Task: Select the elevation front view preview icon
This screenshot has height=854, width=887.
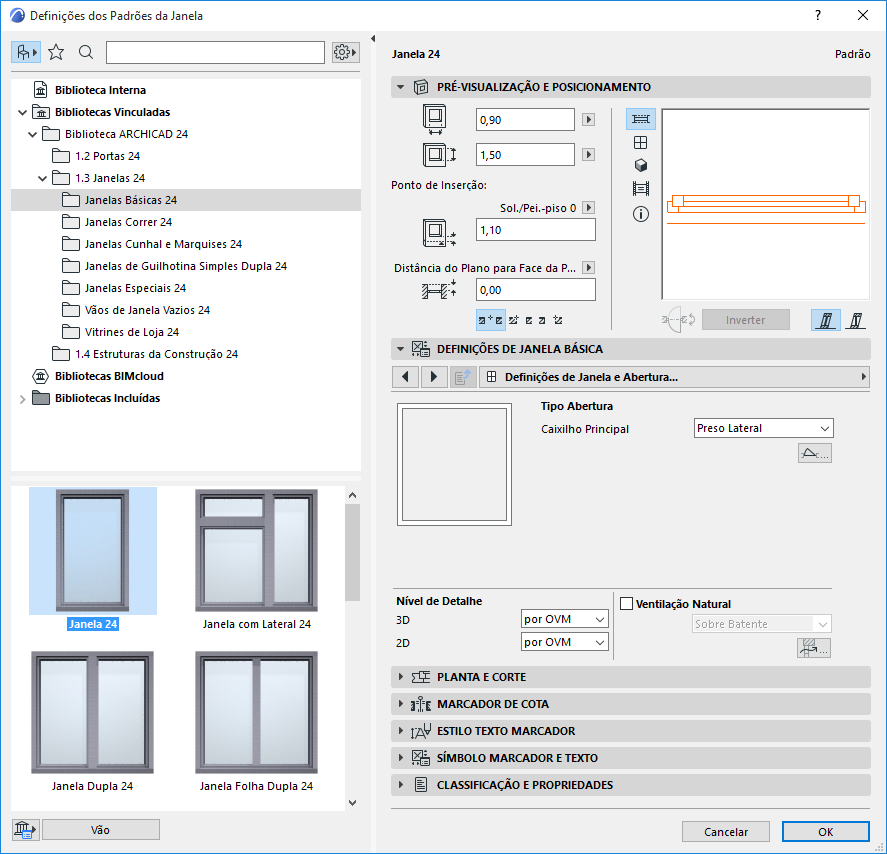Action: coord(641,142)
